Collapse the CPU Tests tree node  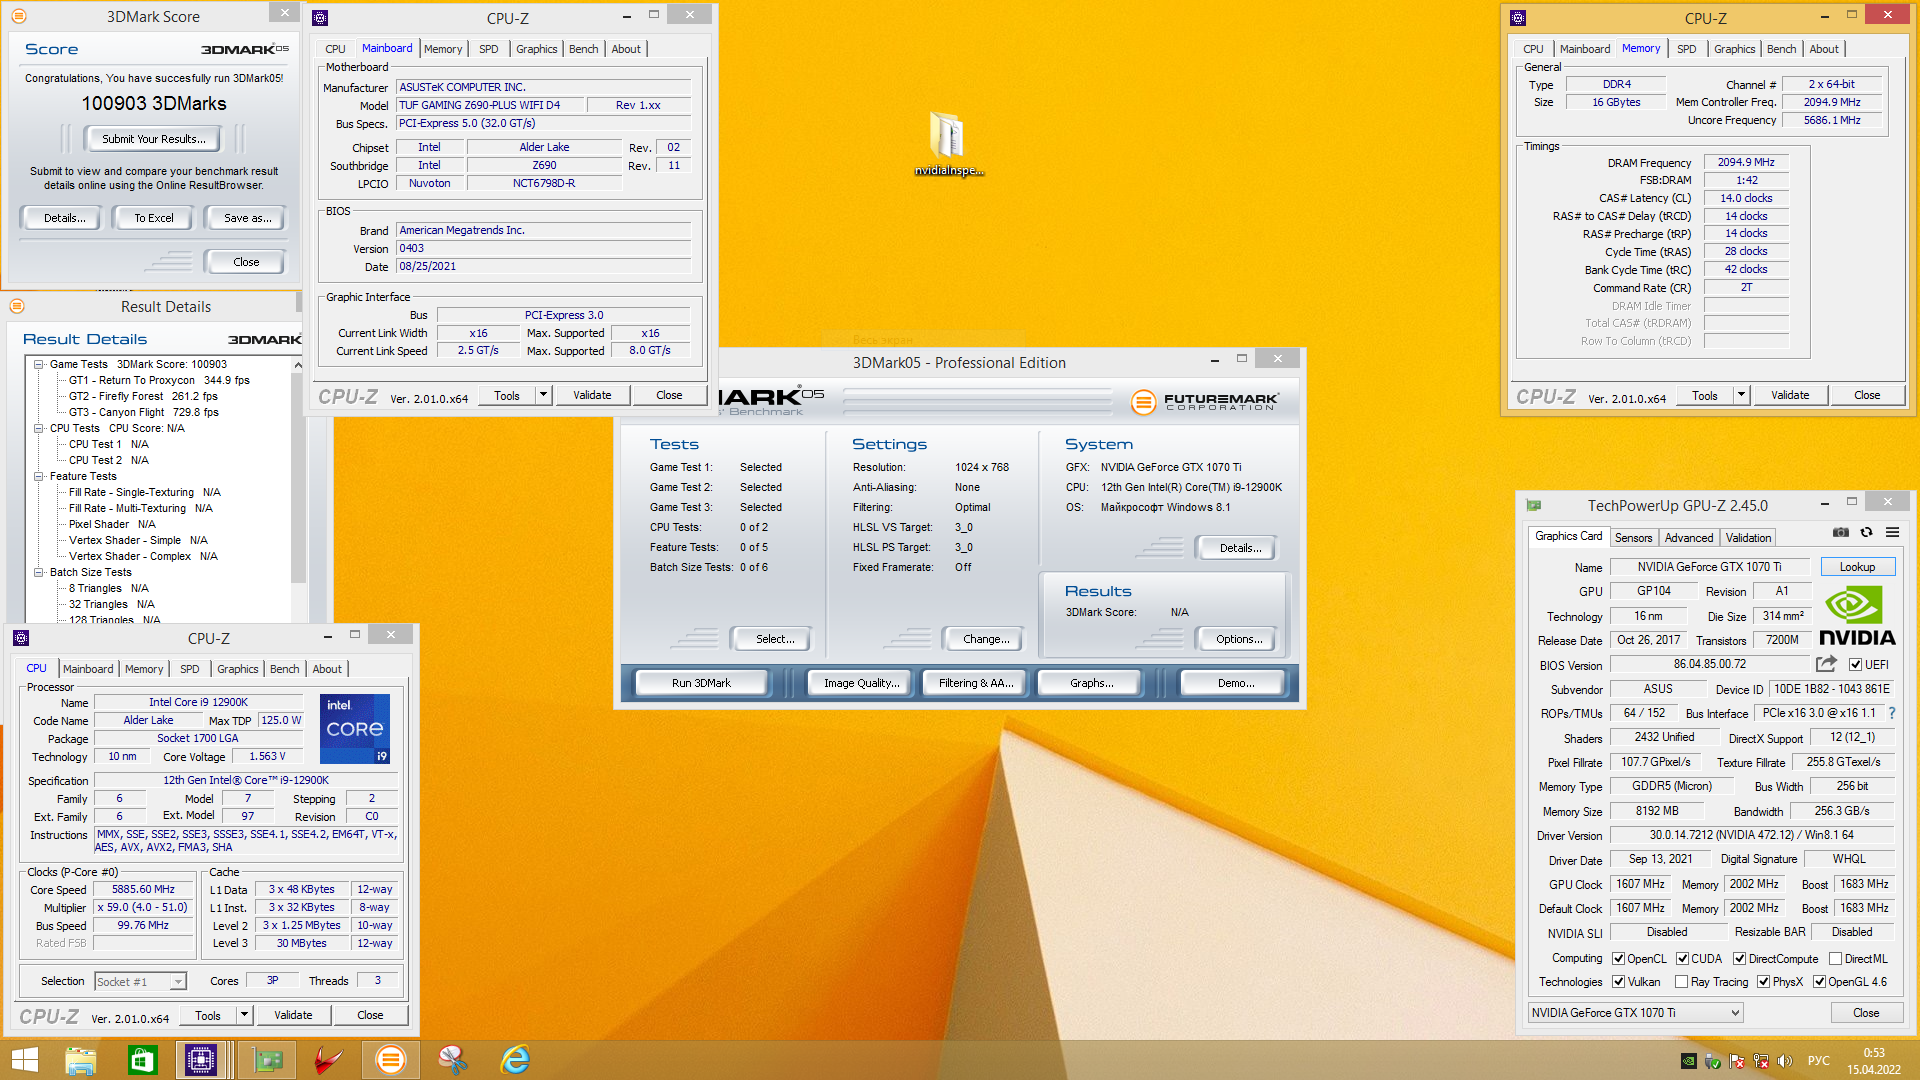(x=39, y=428)
